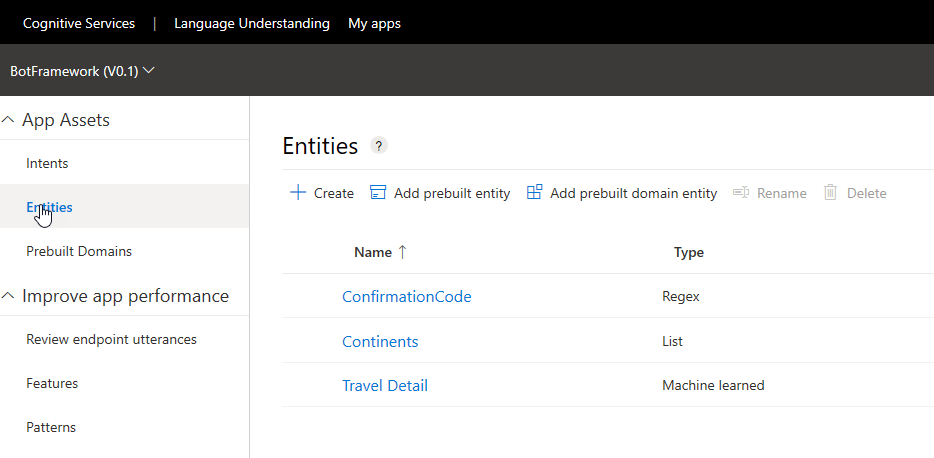Open Review endpoint utterances

(x=111, y=339)
